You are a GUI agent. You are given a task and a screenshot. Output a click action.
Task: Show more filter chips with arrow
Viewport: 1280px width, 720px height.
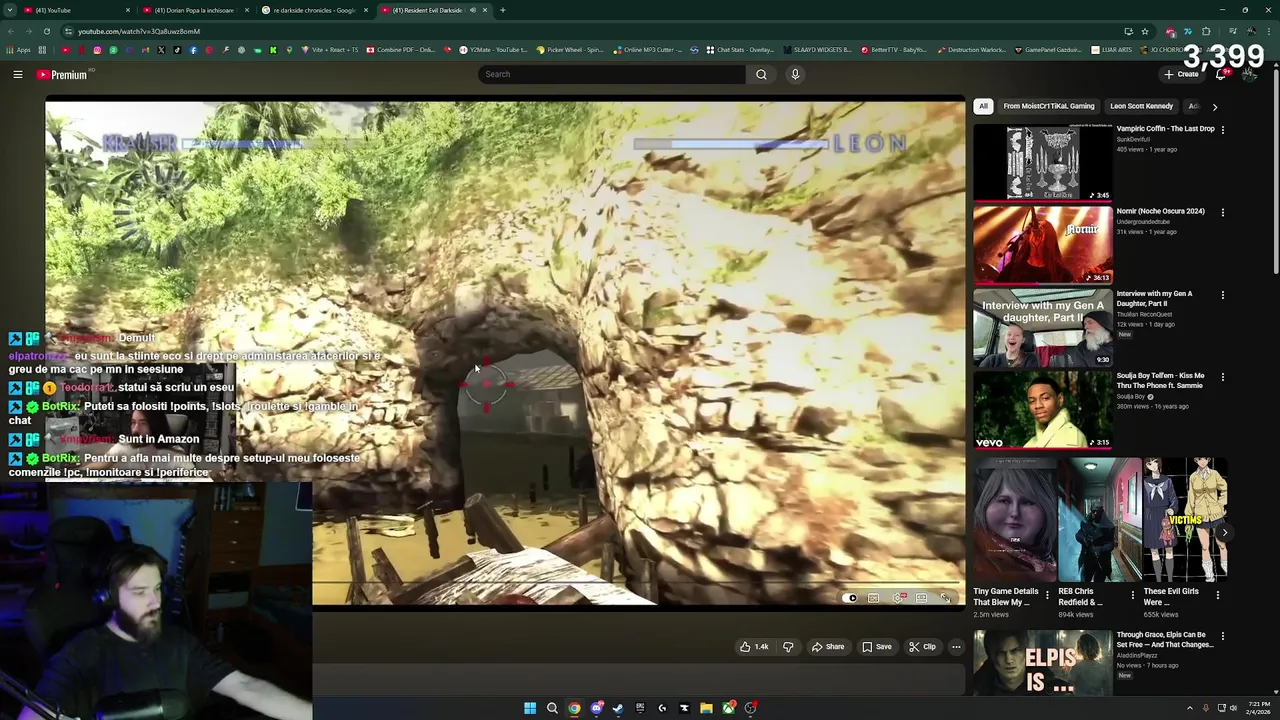click(1215, 106)
